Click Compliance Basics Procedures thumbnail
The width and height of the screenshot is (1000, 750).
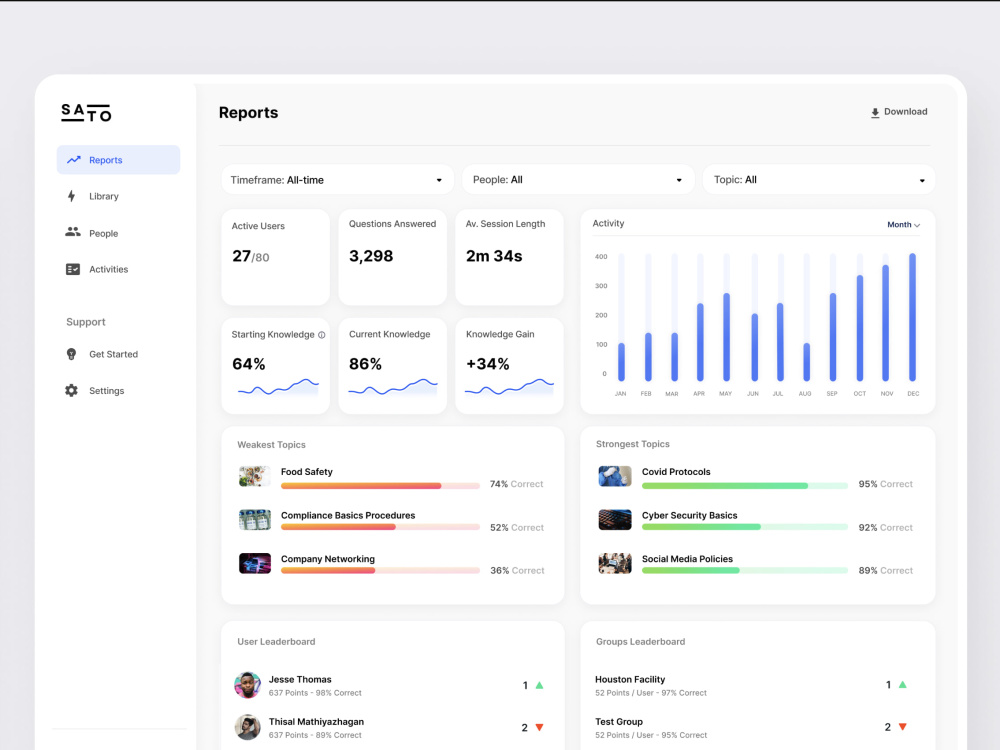coord(254,520)
